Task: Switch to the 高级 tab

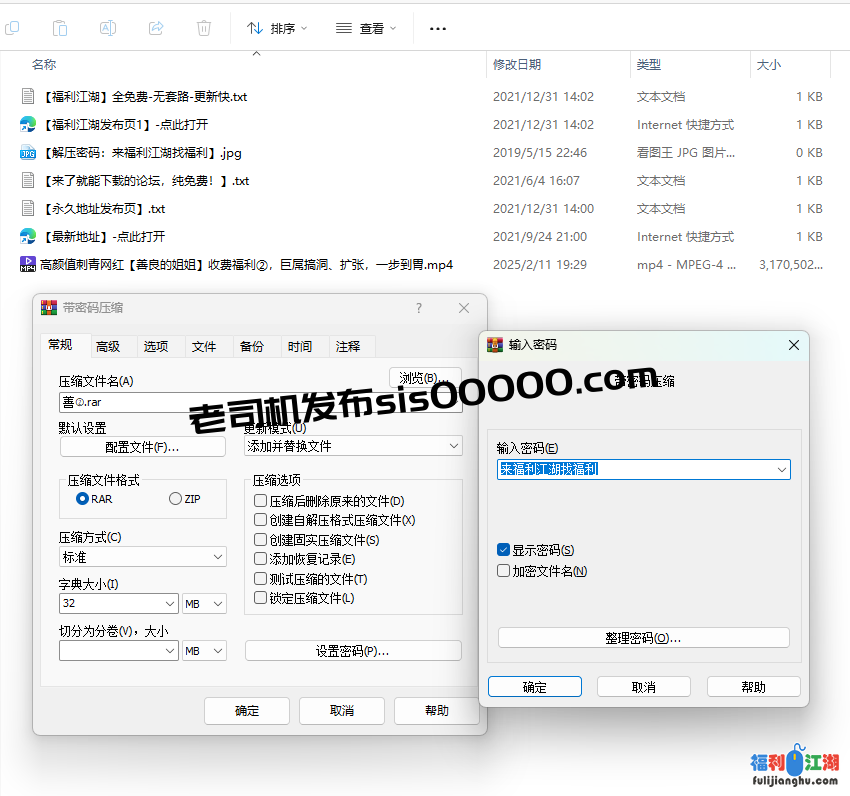Action: click(x=108, y=346)
